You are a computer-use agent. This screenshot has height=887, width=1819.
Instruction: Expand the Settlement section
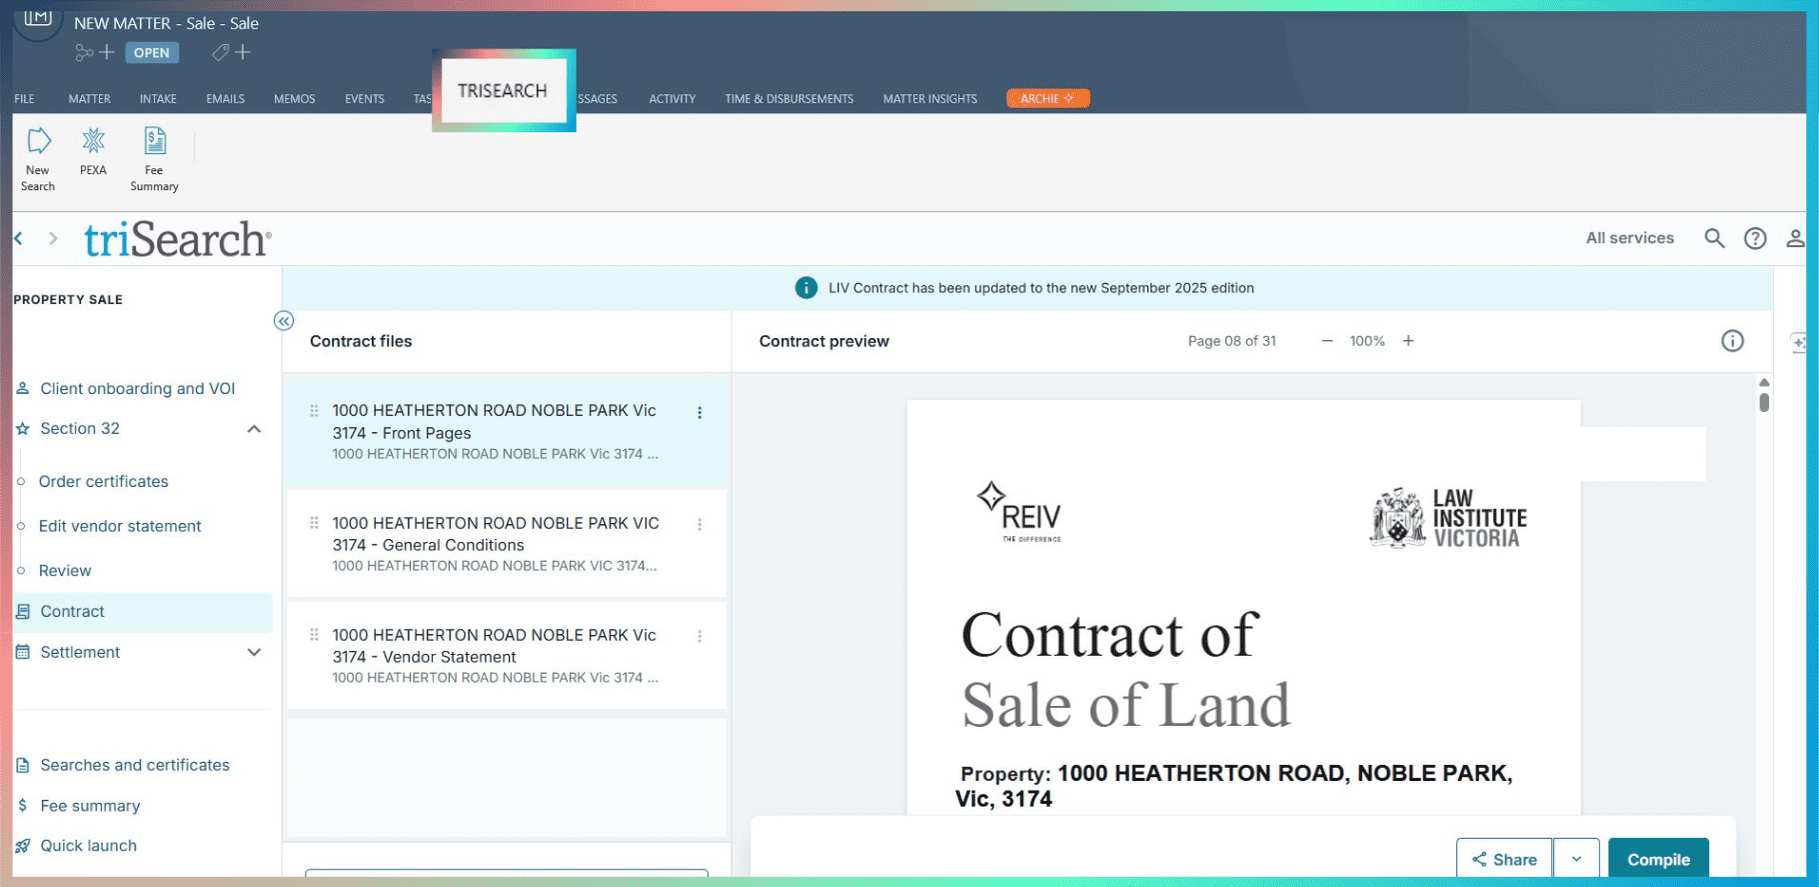(254, 652)
